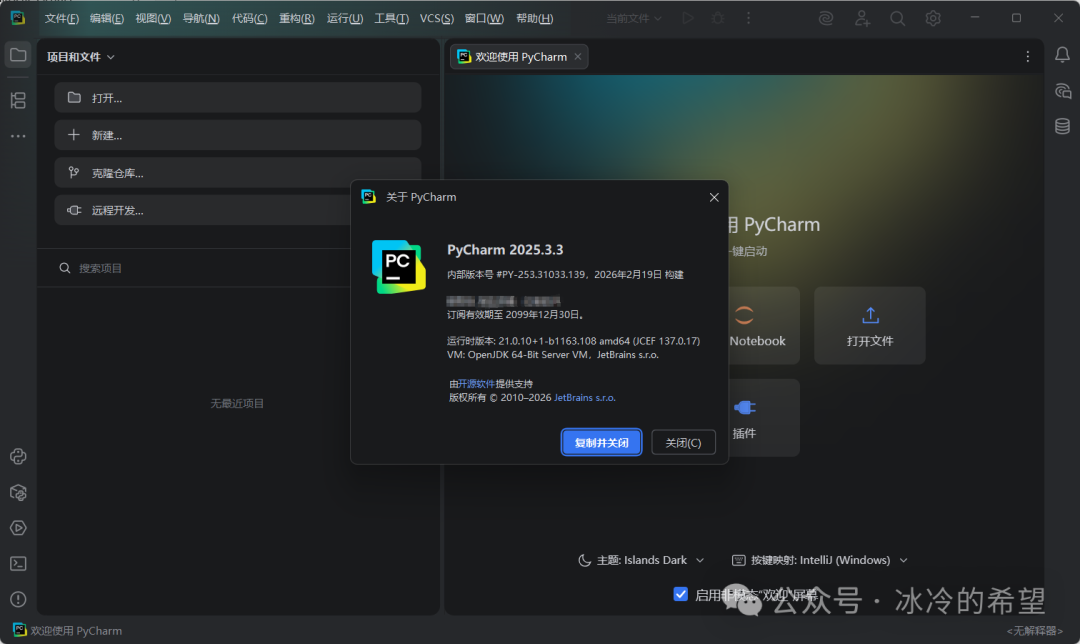Click the 克隆仓库... button
Screen dimensions: 1080x644
point(238,173)
